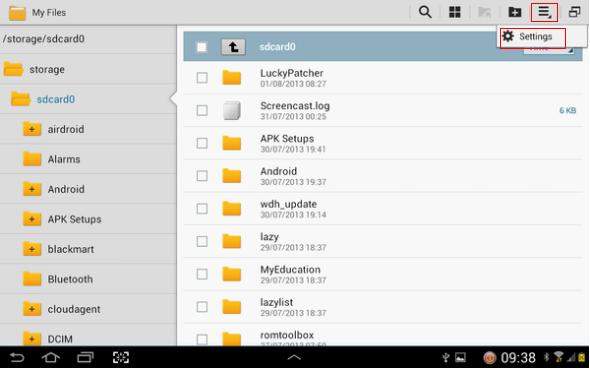Screen dimensions: 590x369
Task: Check the lazylist checkbox
Action: (202, 307)
